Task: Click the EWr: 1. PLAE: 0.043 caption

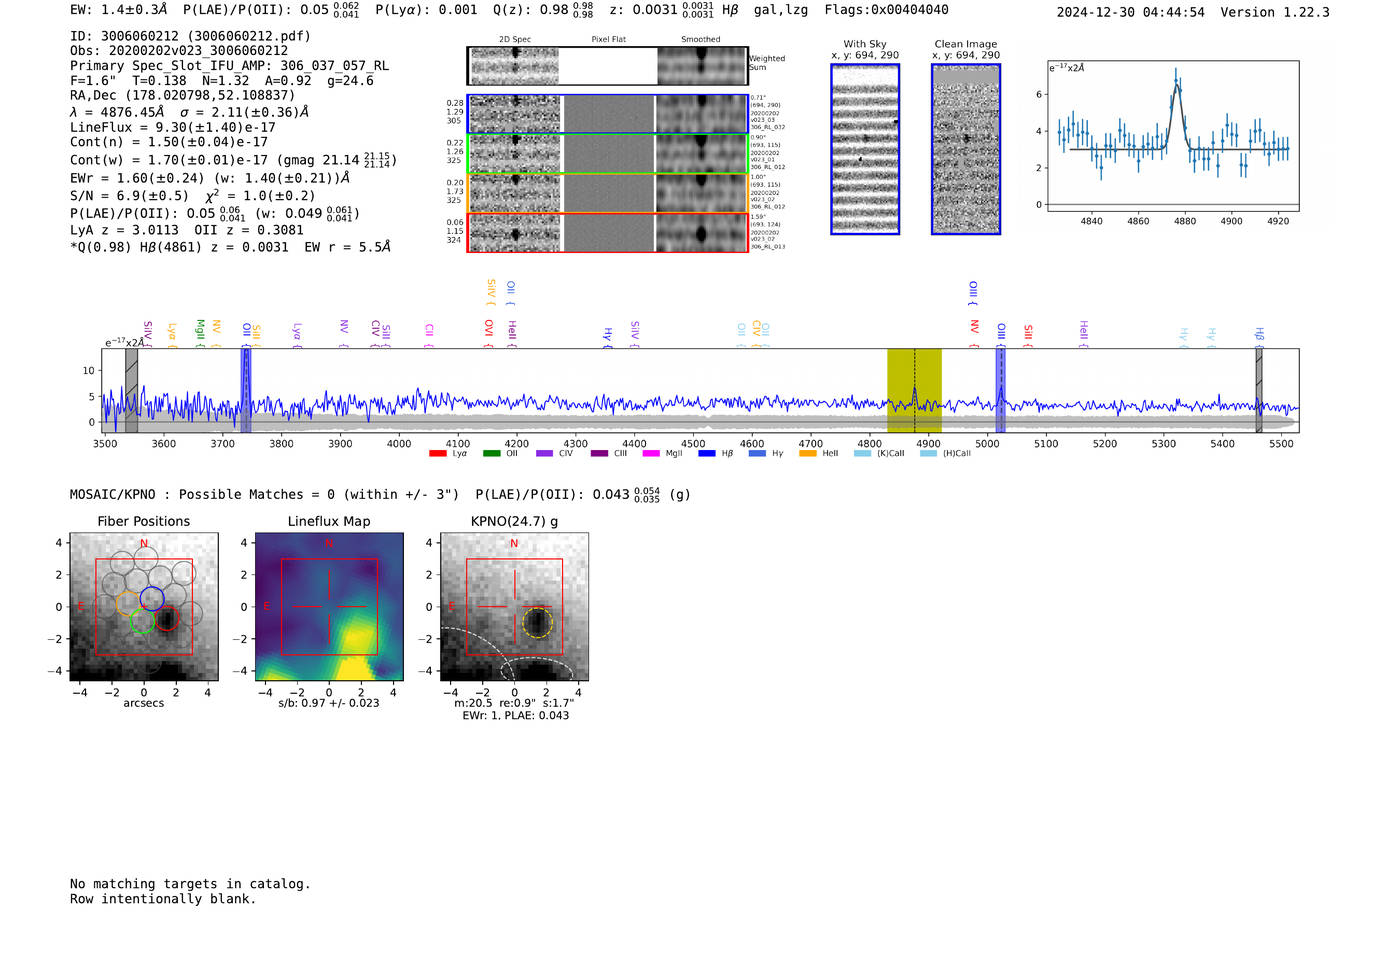Action: click(x=516, y=716)
